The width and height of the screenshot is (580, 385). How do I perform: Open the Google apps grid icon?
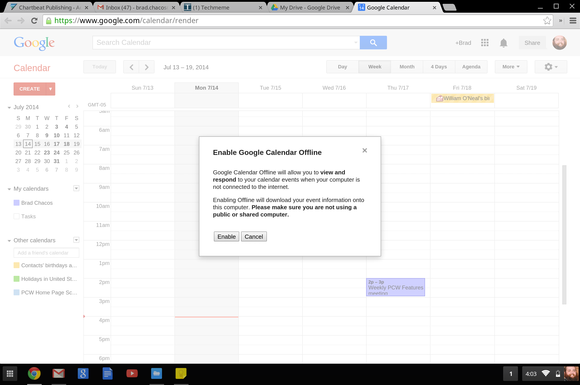coord(485,43)
